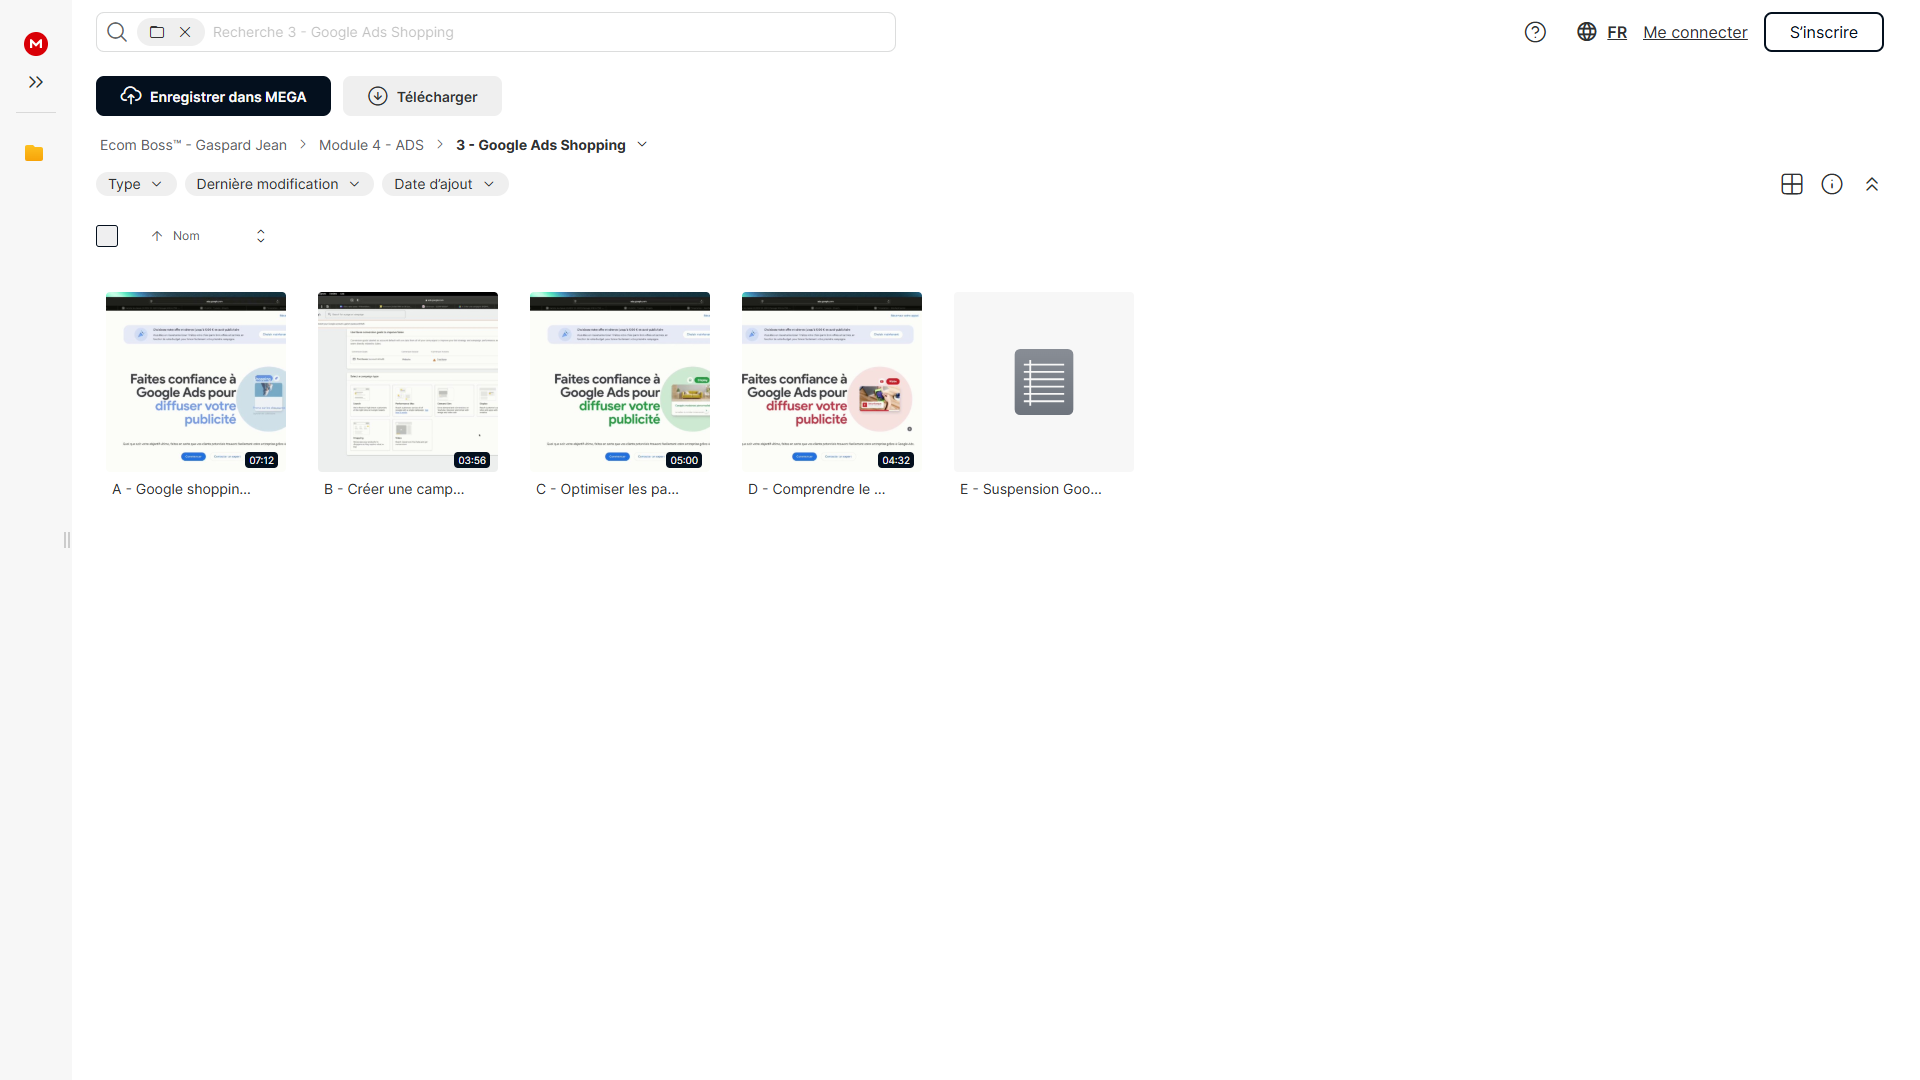Image resolution: width=1920 pixels, height=1080 pixels.
Task: Show folder info panel icon
Action: [x=1832, y=184]
